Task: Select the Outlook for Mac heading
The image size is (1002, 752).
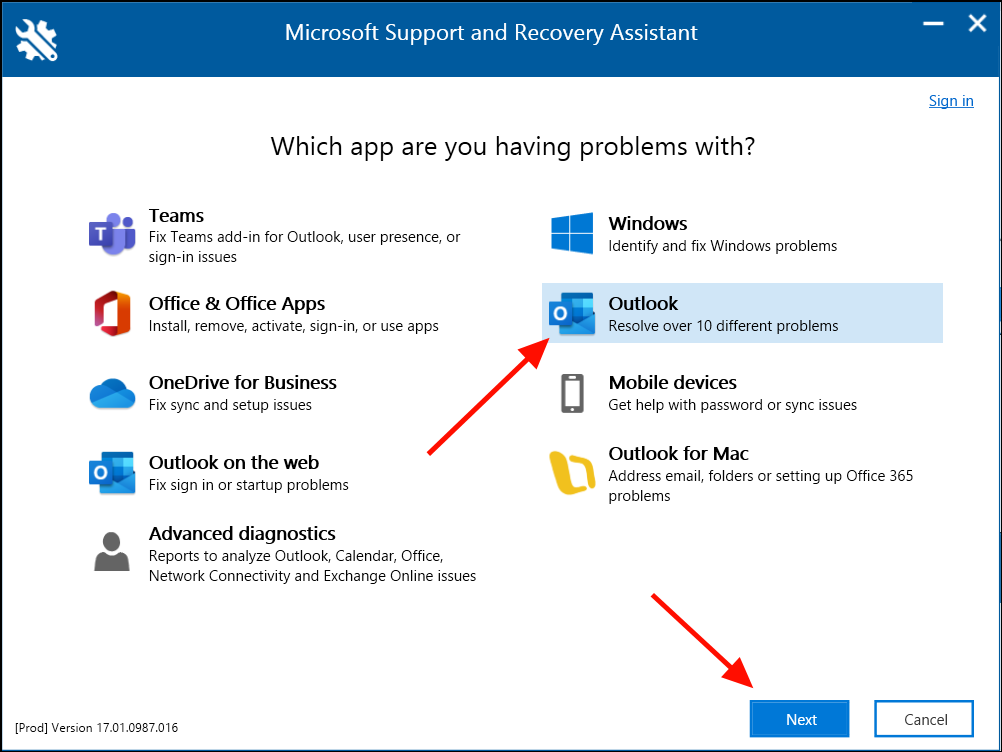Action: [x=679, y=454]
